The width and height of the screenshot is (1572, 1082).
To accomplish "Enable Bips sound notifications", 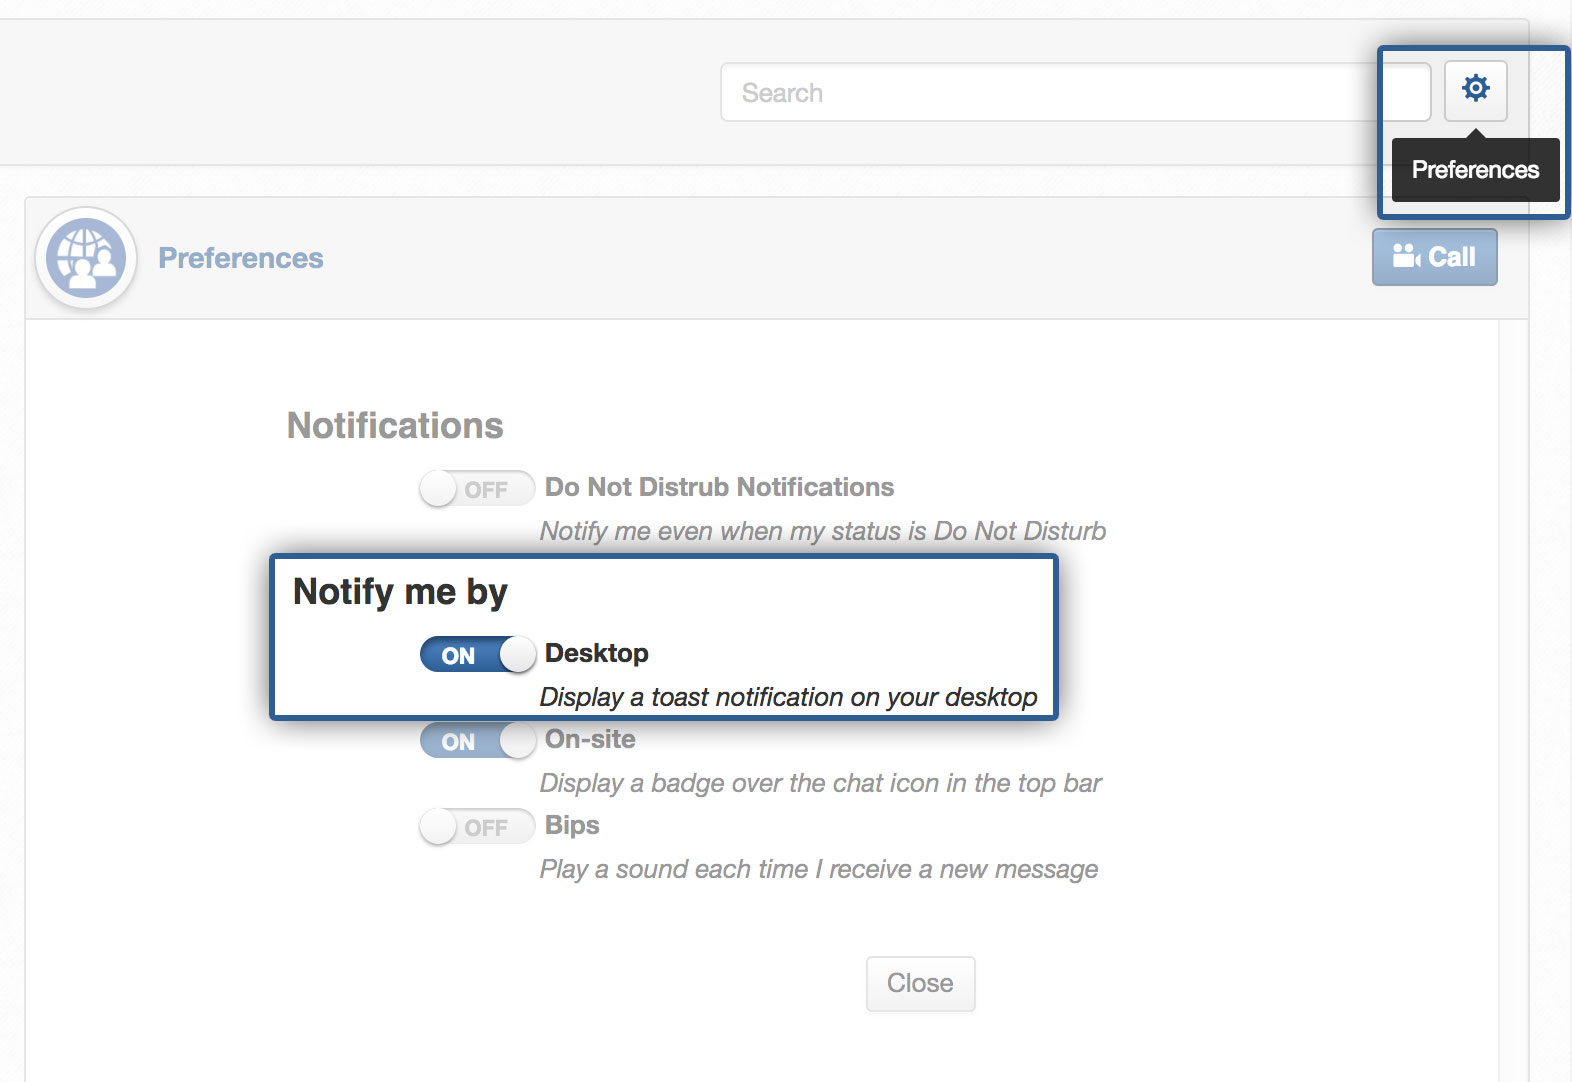I will tap(477, 827).
